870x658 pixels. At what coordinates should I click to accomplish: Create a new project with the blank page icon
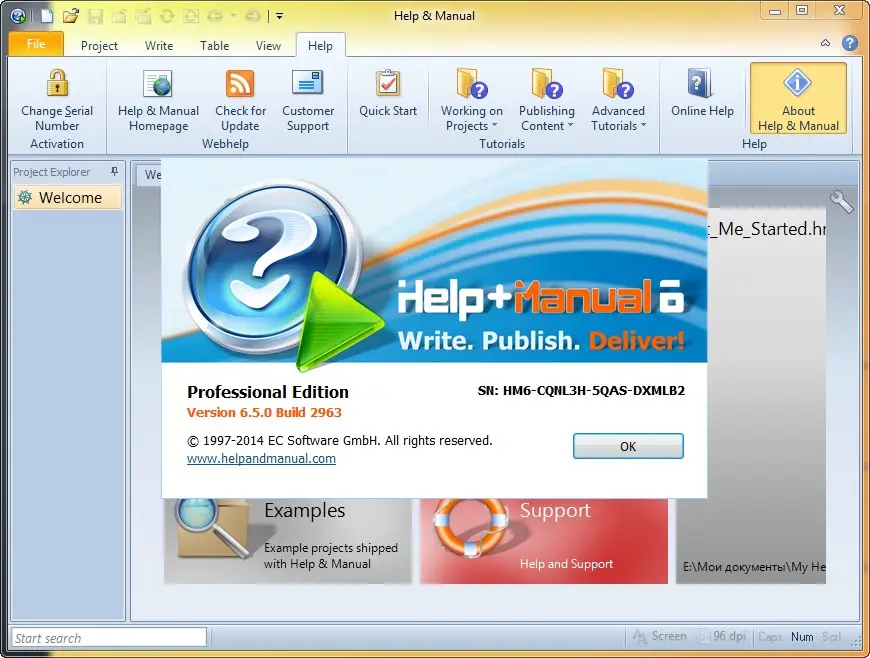point(47,16)
